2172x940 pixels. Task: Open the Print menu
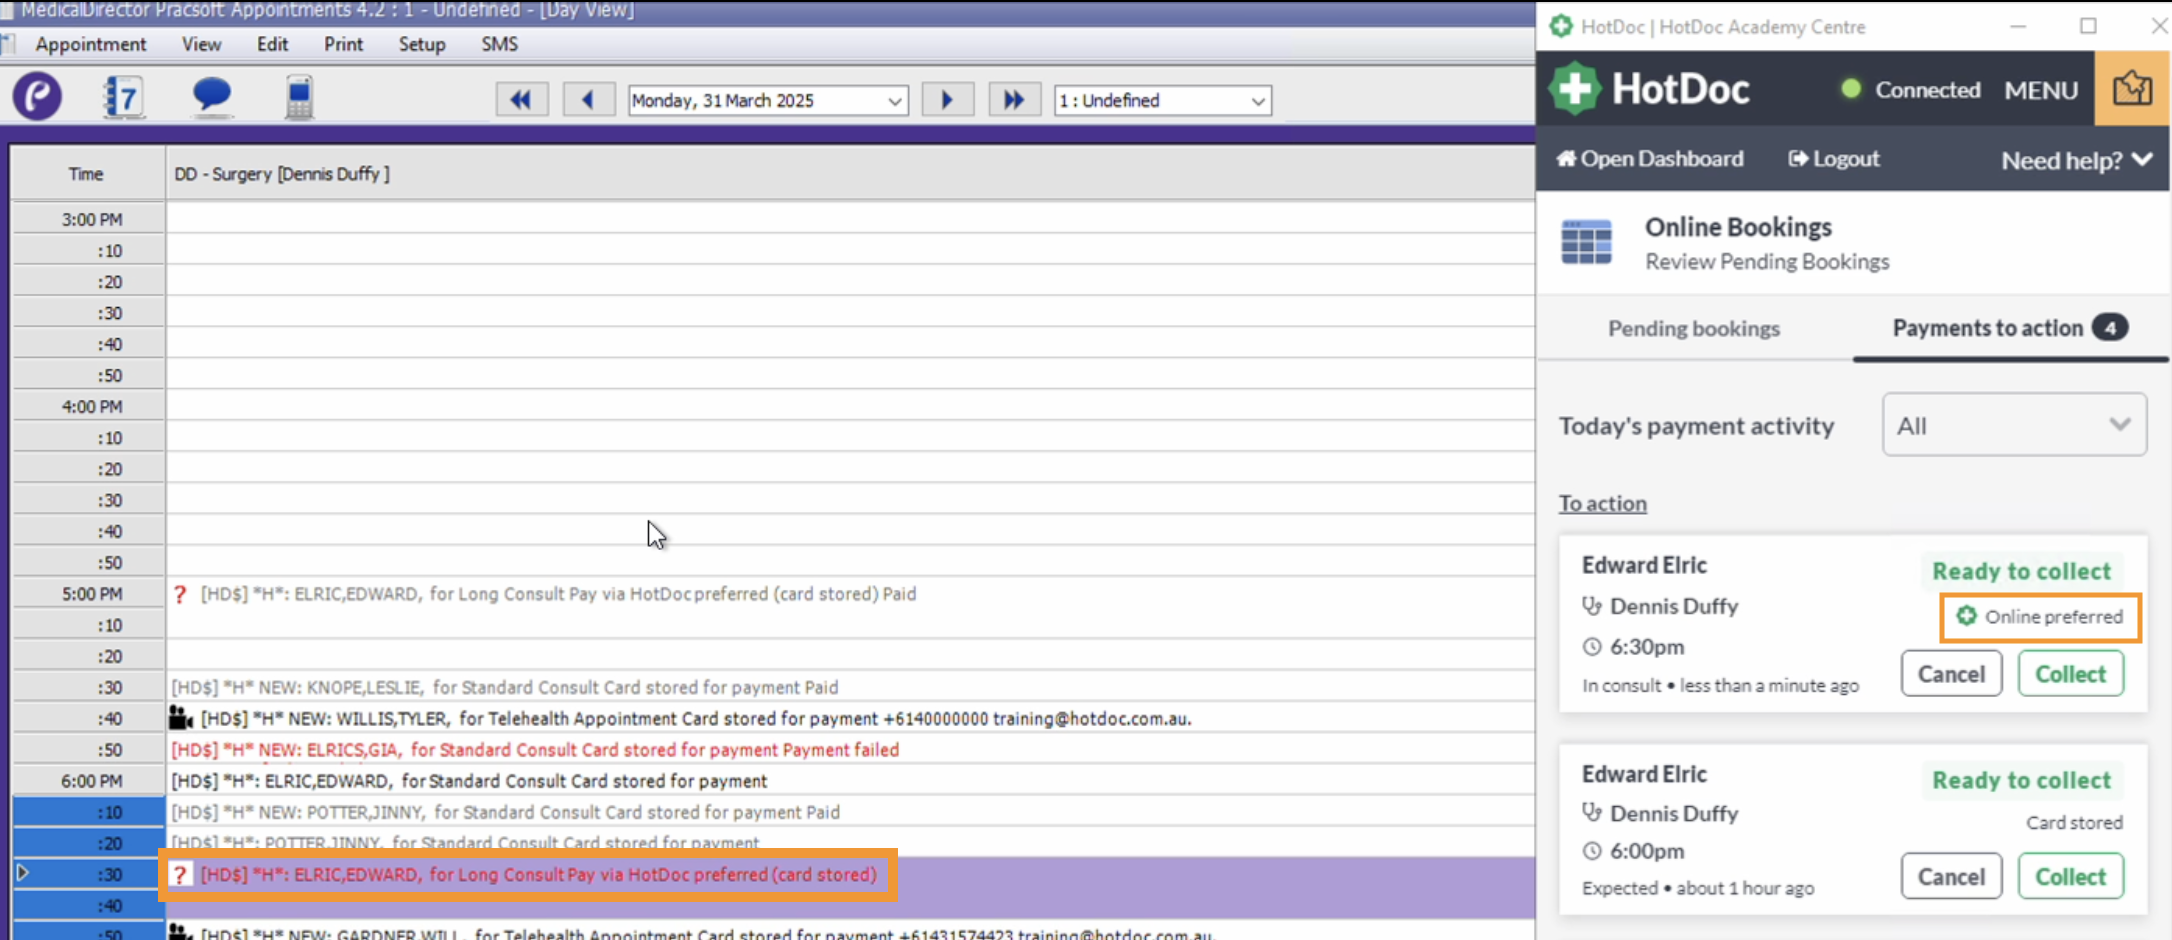[x=343, y=44]
